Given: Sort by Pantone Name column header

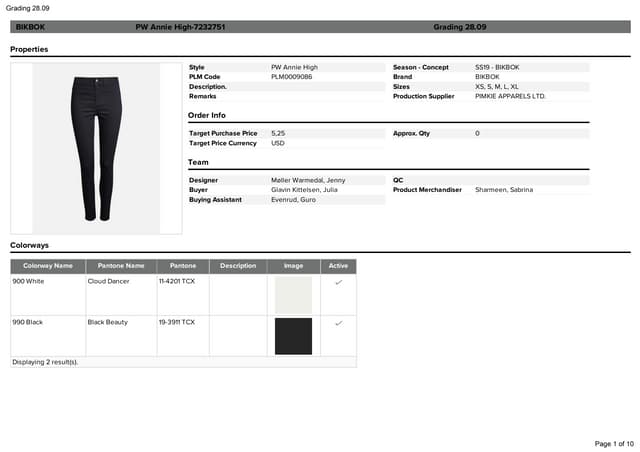Looking at the screenshot, I should click(121, 266).
